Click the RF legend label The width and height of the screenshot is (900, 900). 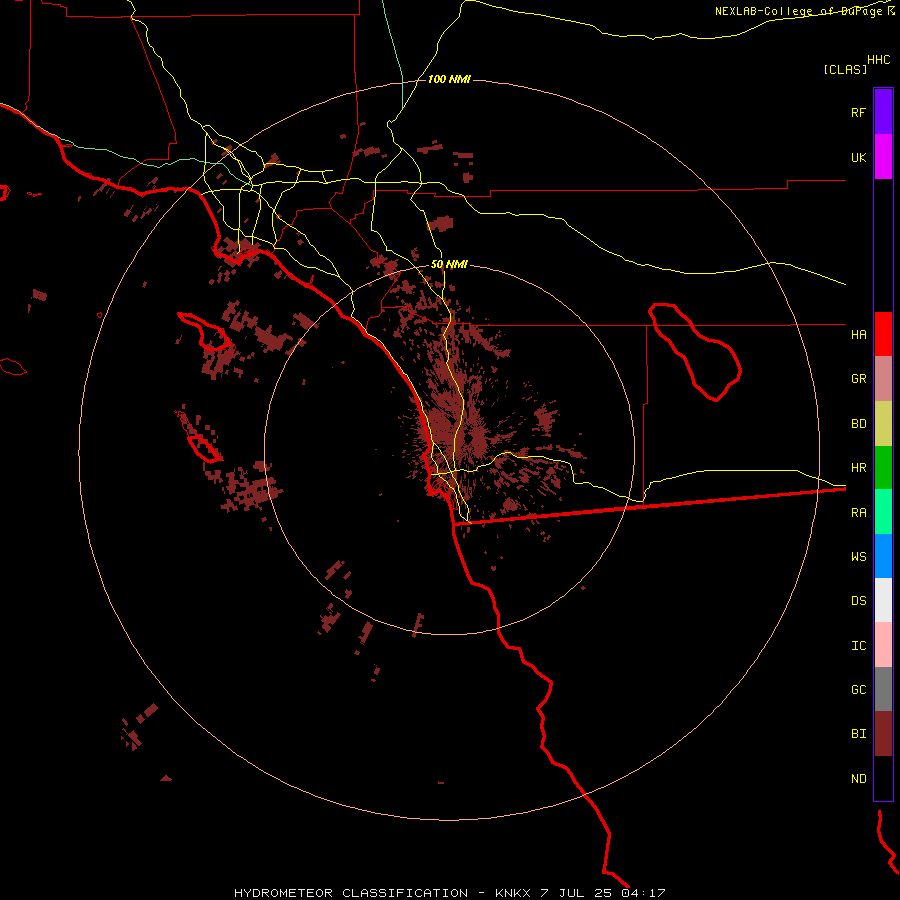(858, 112)
